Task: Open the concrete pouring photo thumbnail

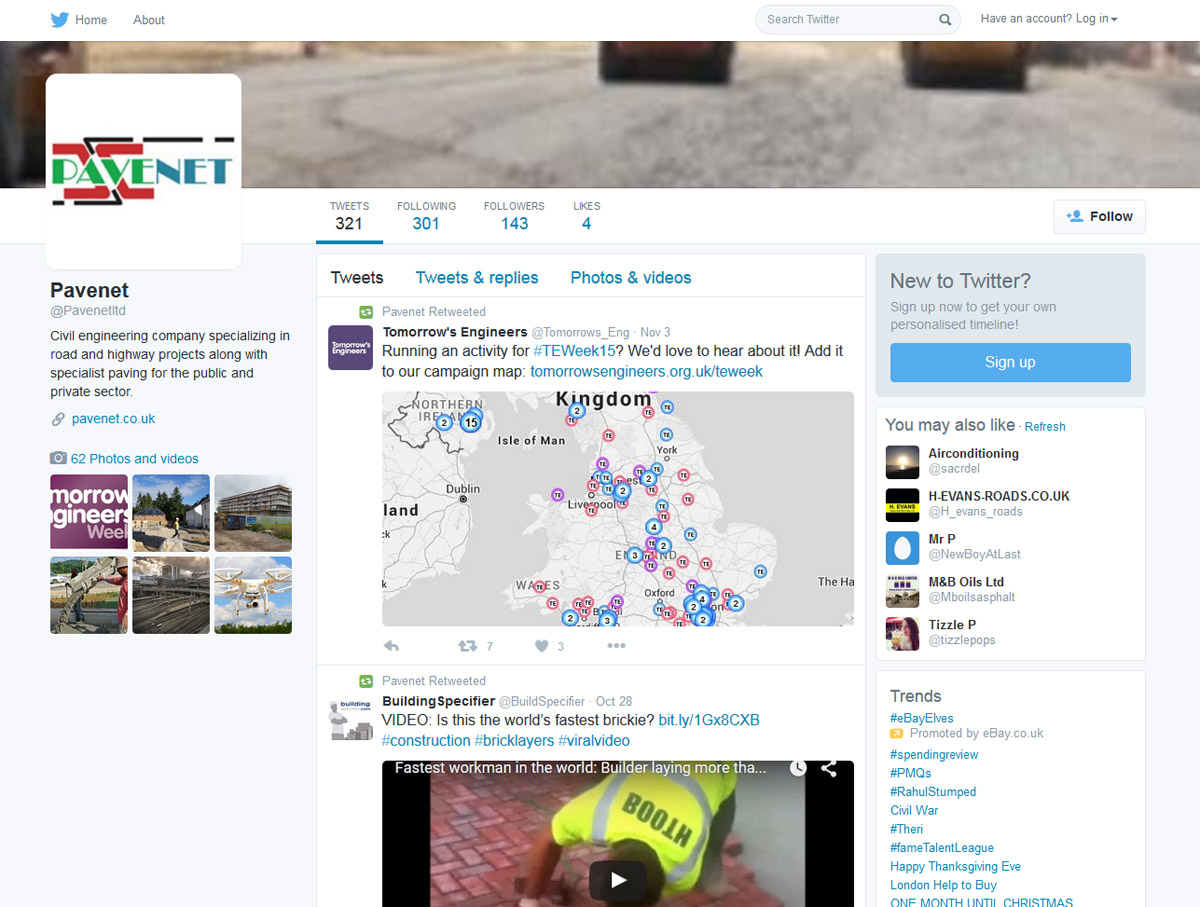Action: [89, 595]
